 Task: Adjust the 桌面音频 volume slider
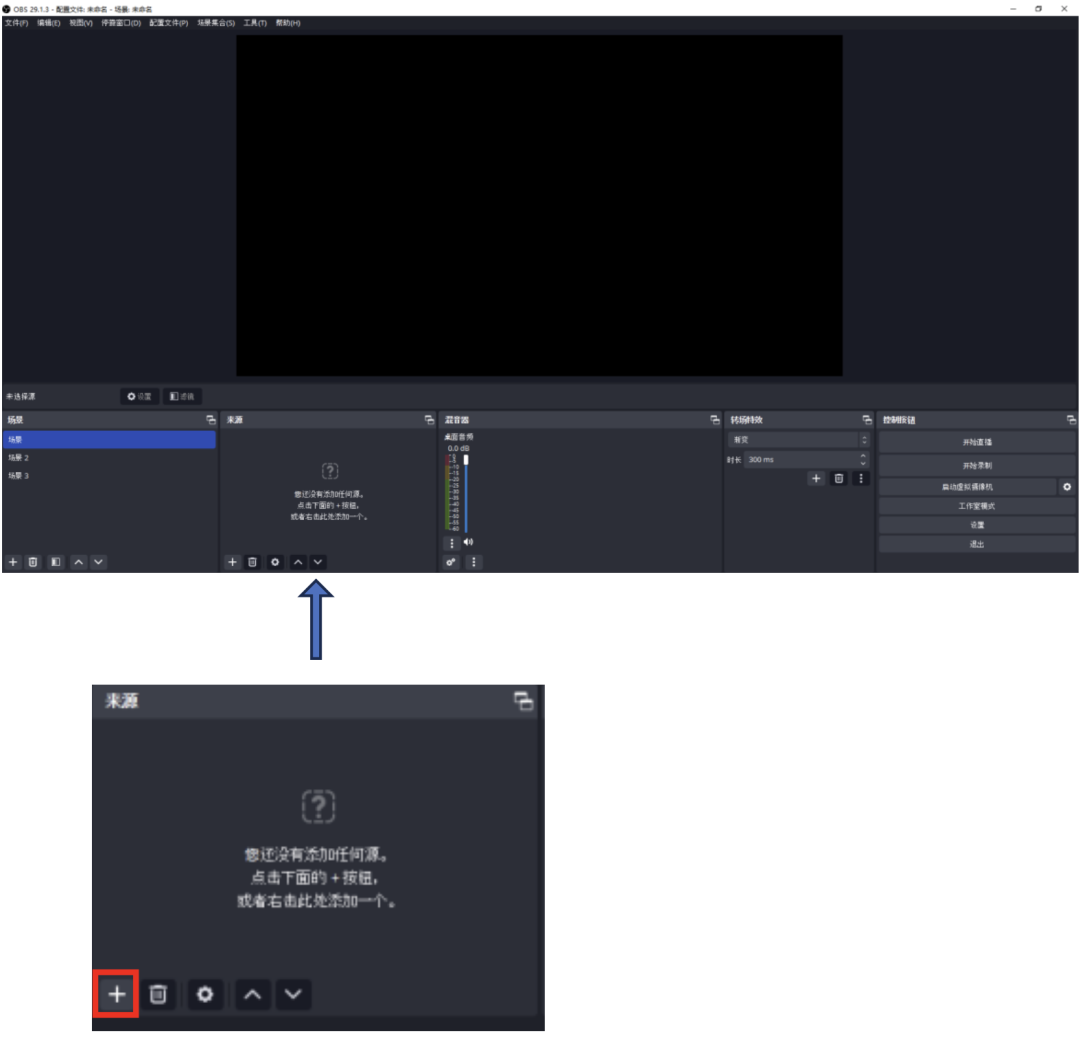click(x=466, y=493)
